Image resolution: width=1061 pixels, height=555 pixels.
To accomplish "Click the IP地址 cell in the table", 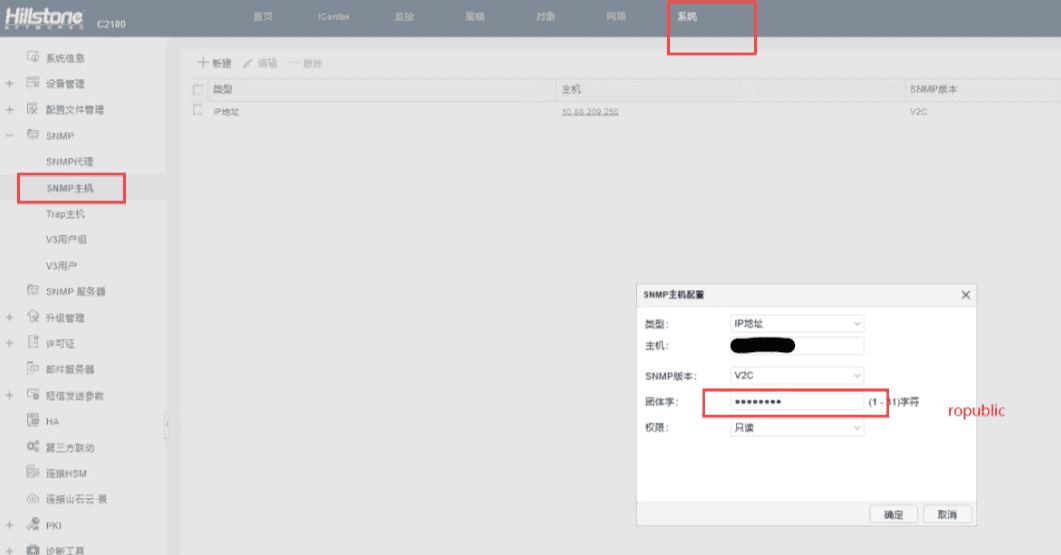I will pyautogui.click(x=226, y=112).
